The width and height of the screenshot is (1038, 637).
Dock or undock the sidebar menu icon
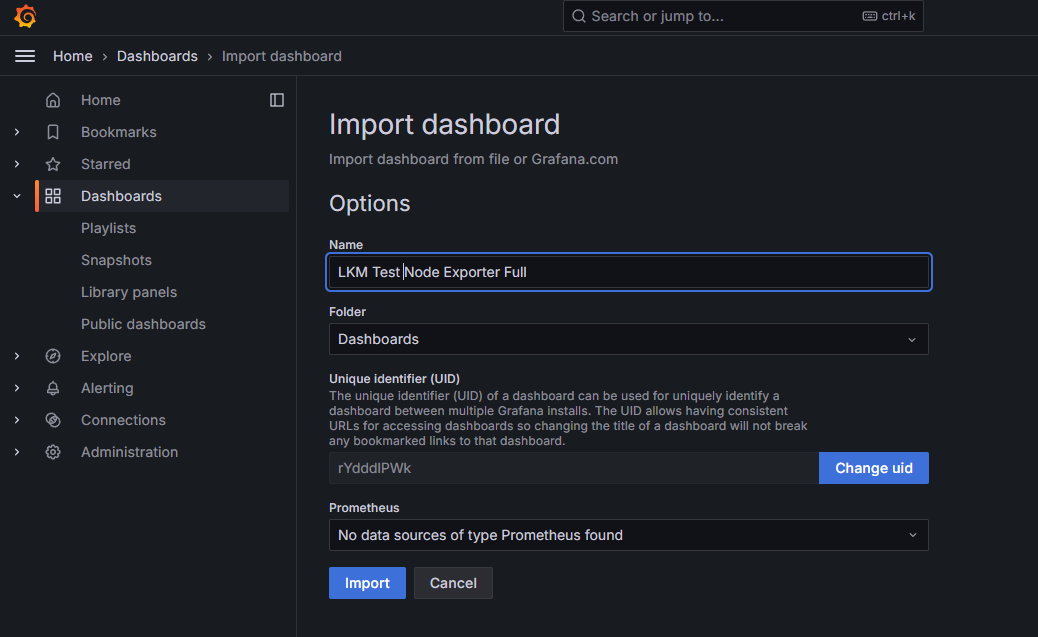[277, 100]
